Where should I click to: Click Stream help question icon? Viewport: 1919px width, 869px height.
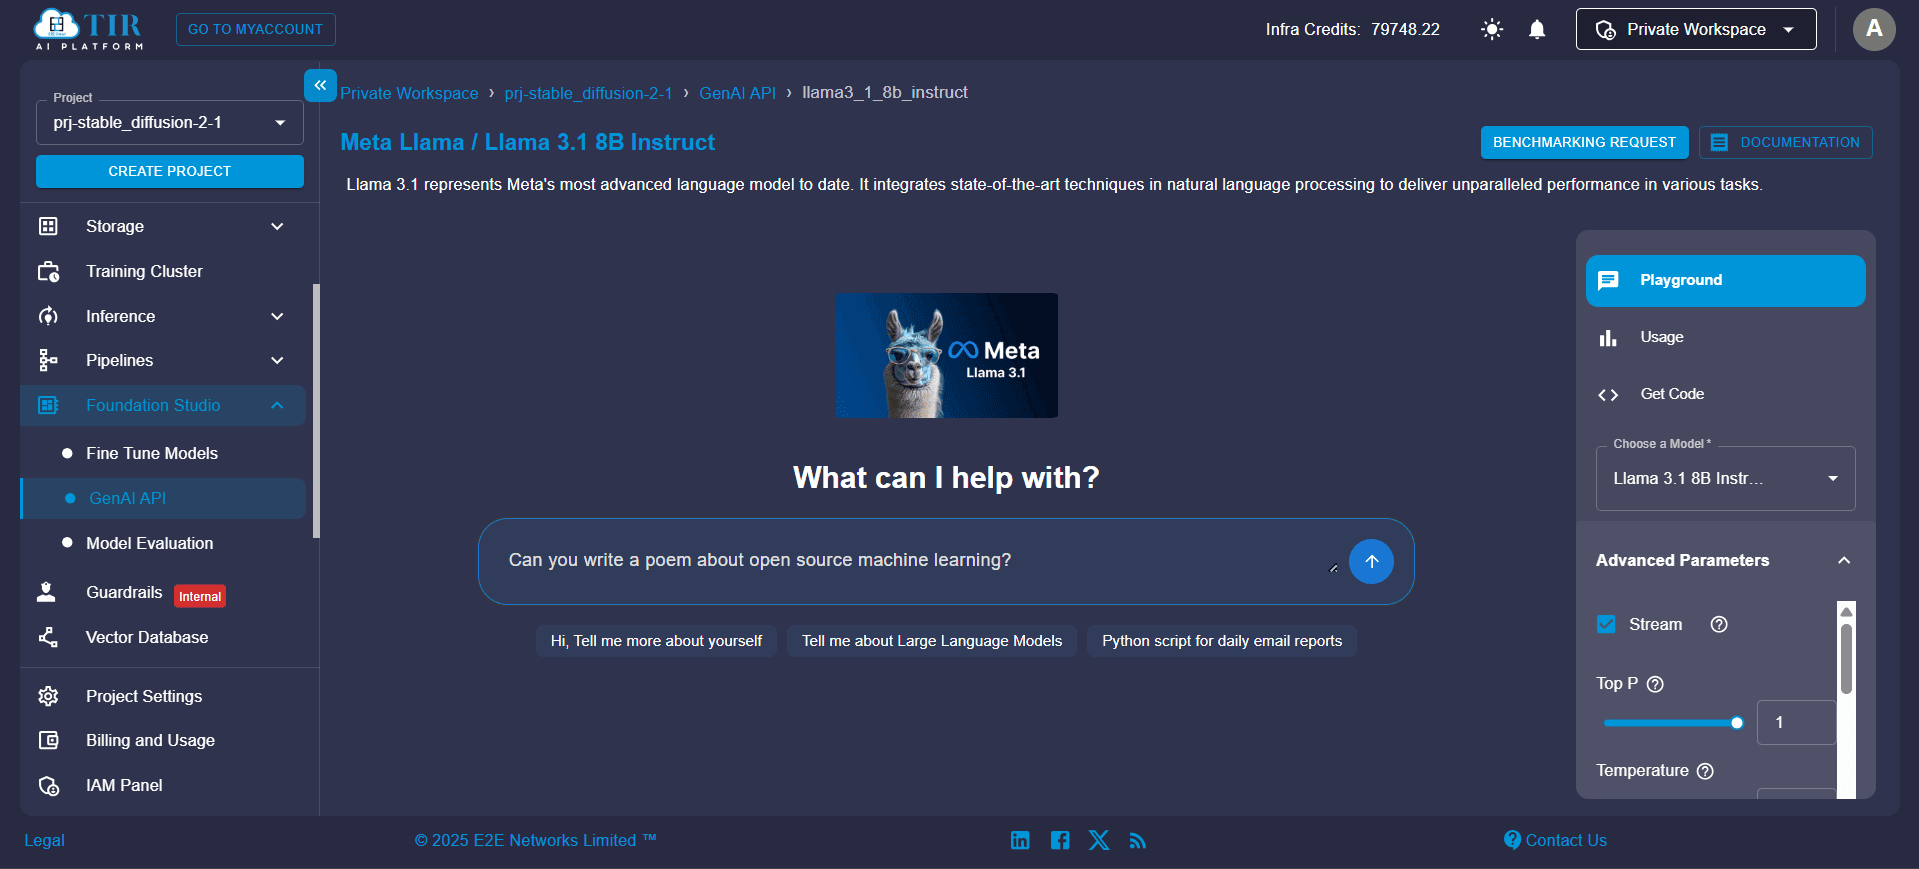point(1719,624)
